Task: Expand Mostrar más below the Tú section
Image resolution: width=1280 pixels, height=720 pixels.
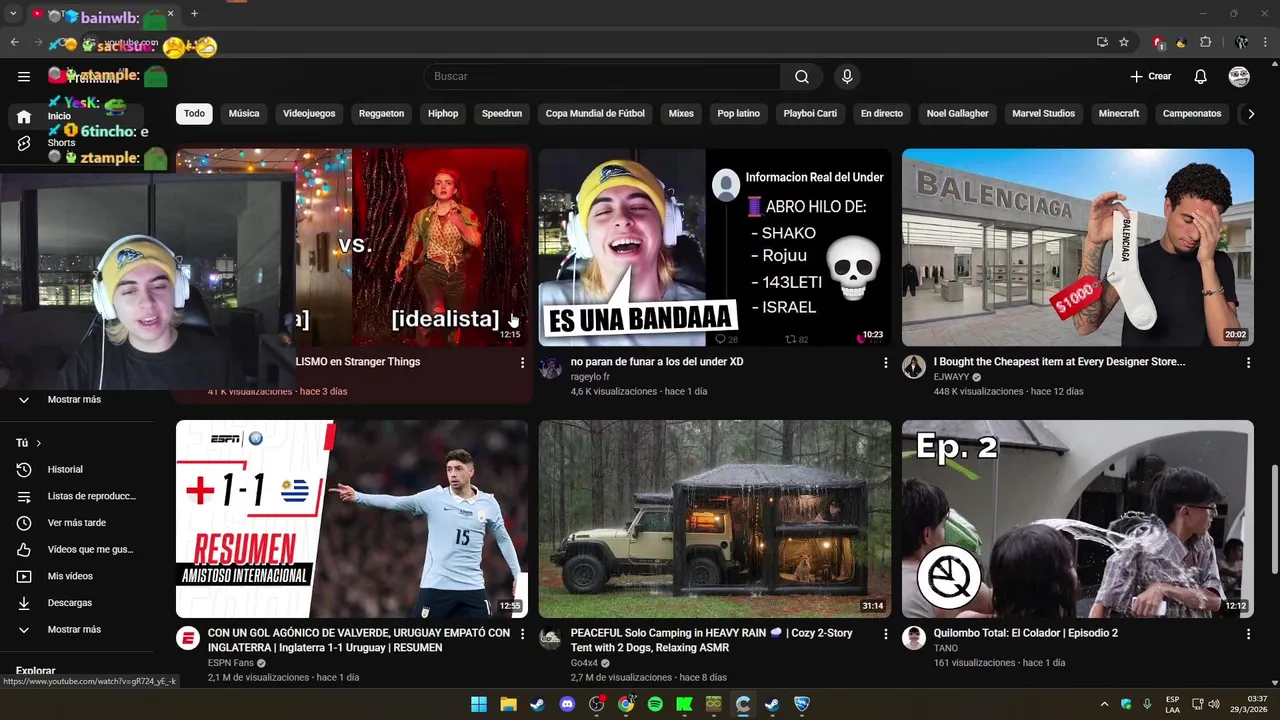Action: (76, 629)
